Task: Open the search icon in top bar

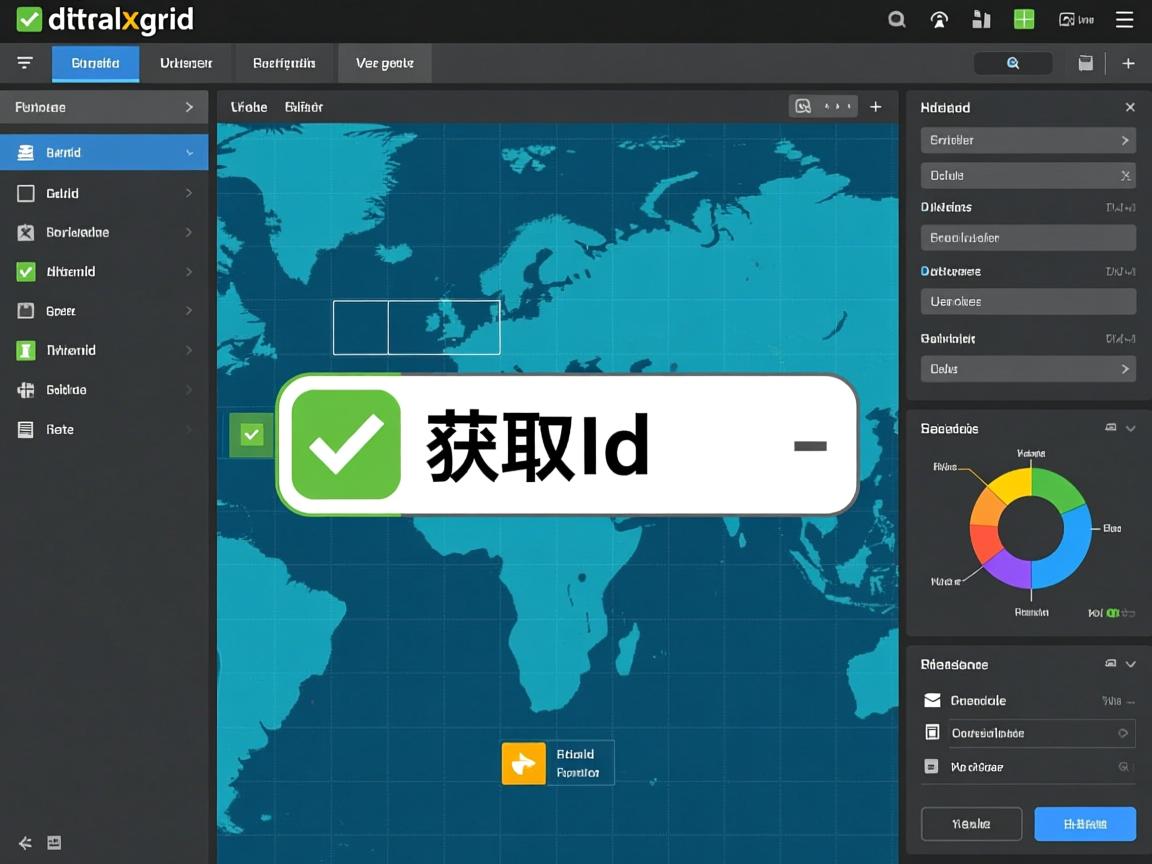Action: point(896,19)
